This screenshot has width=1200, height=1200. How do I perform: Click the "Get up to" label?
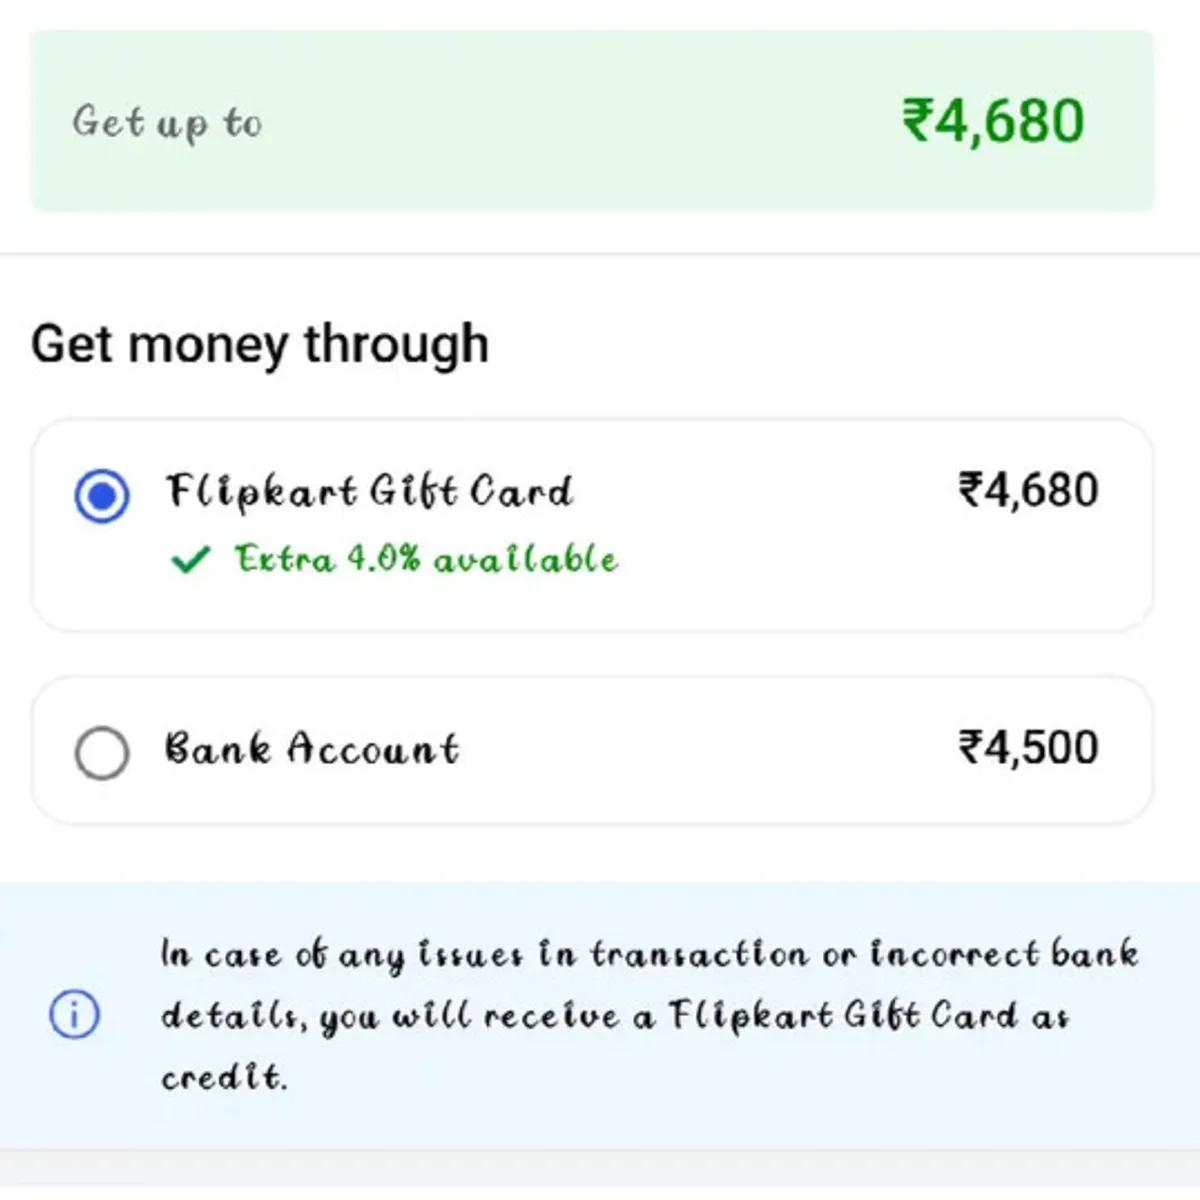click(x=167, y=123)
